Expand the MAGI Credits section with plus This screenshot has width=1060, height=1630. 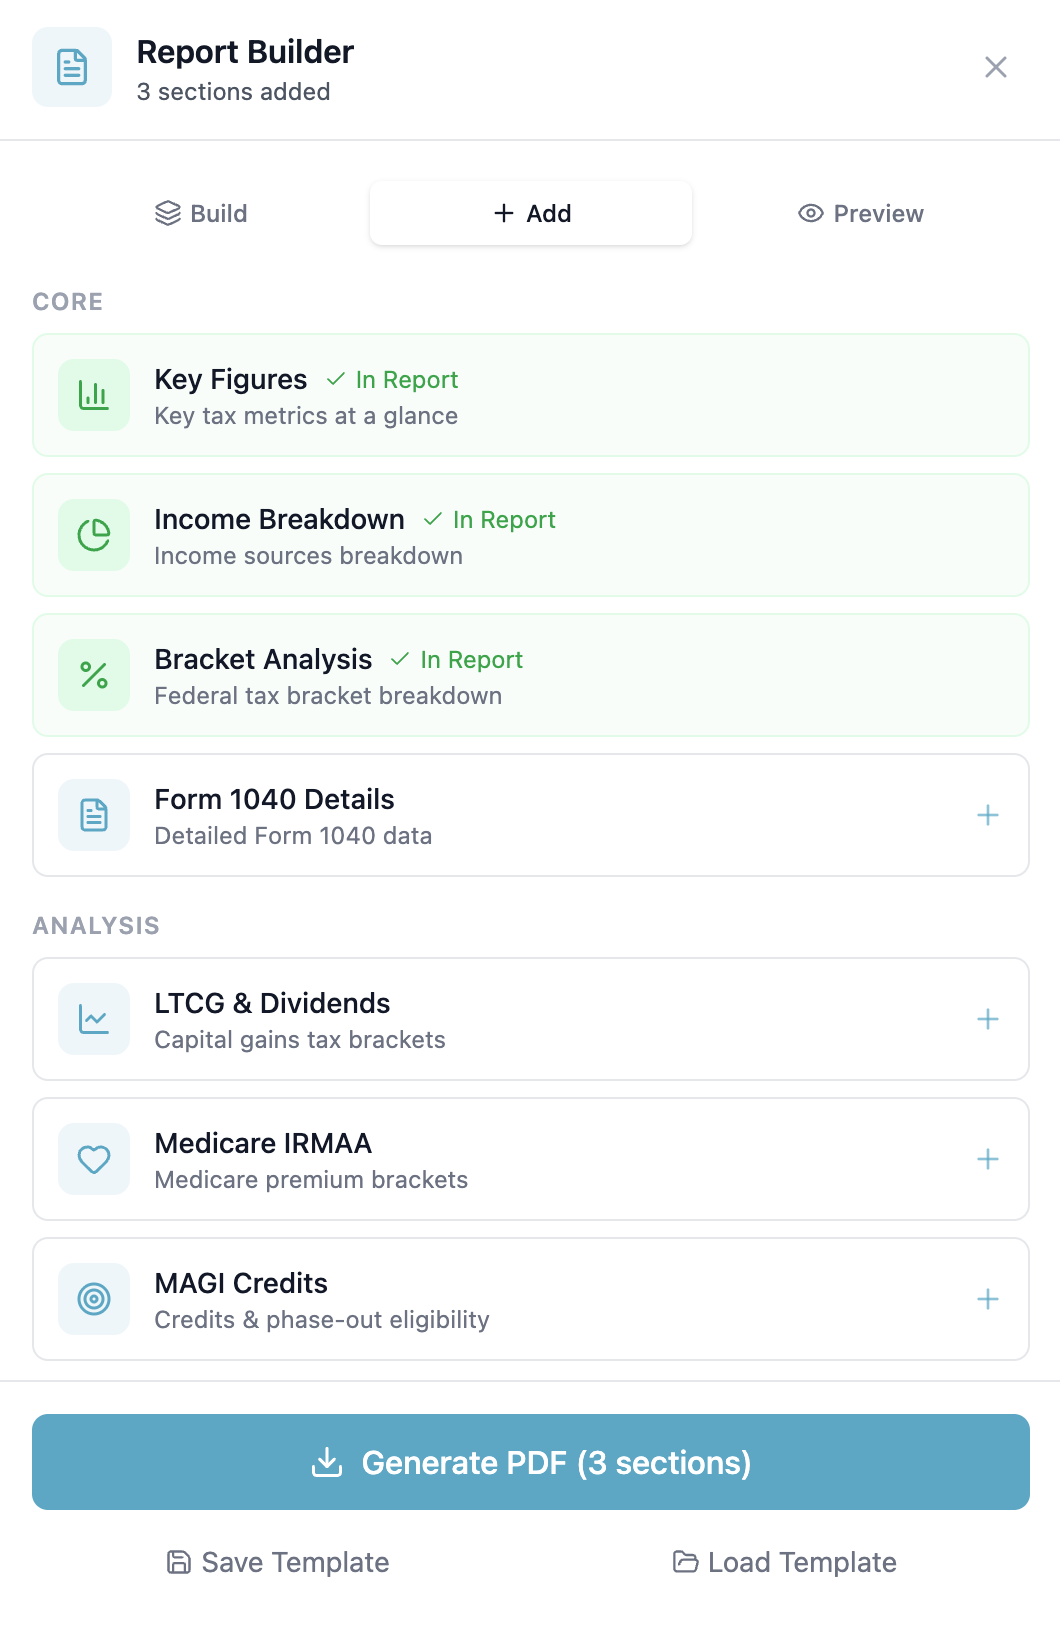tap(987, 1299)
